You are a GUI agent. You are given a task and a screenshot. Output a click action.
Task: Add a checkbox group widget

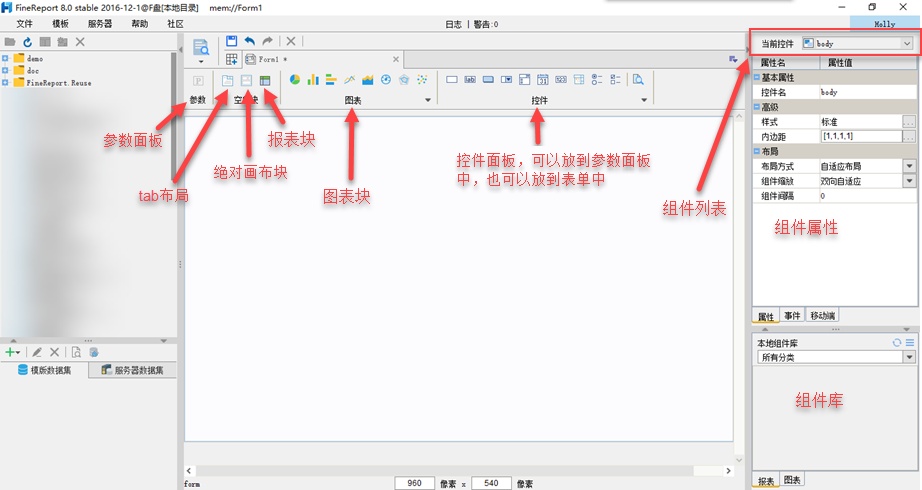coord(615,79)
